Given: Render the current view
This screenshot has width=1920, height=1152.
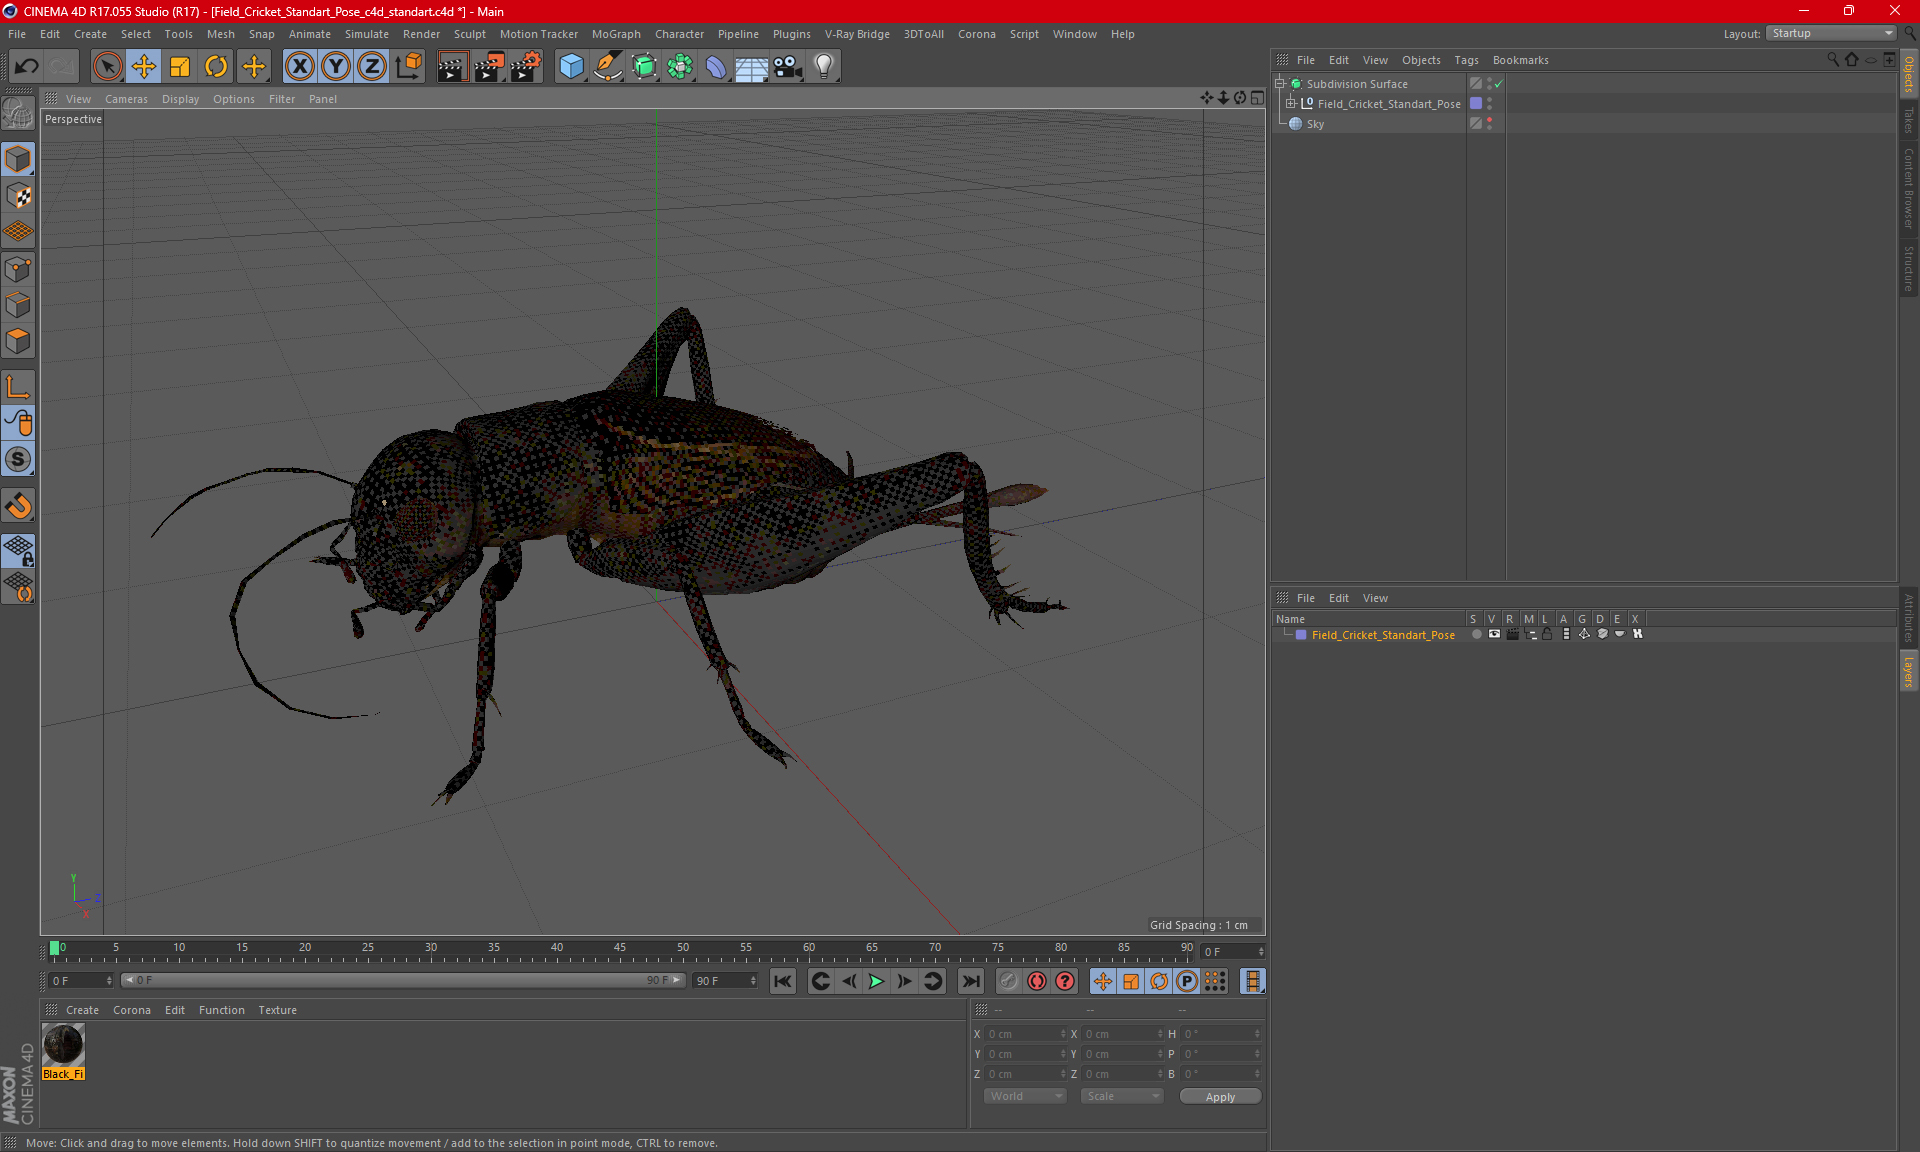Looking at the screenshot, I should pyautogui.click(x=452, y=66).
